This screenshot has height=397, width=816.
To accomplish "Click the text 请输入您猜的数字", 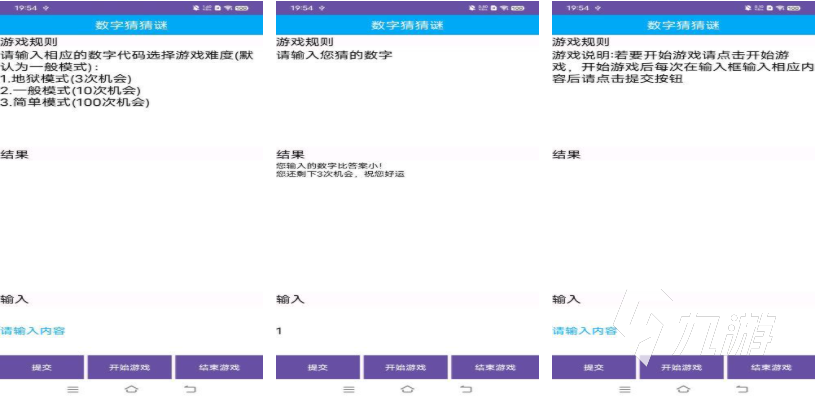I will coord(334,55).
